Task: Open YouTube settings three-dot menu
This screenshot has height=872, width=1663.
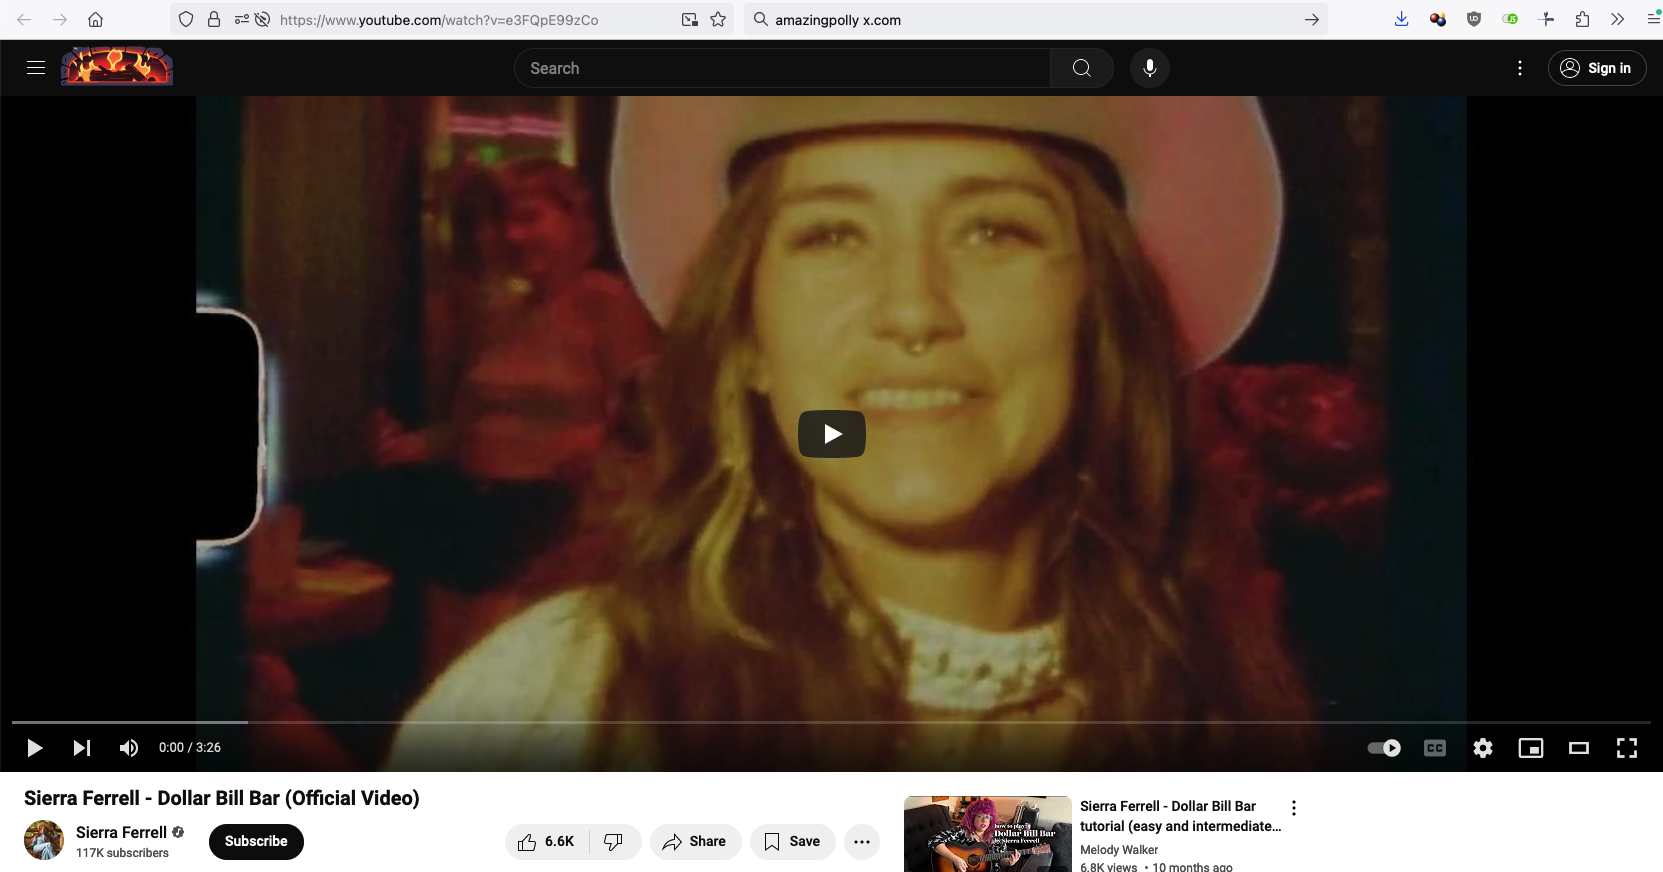Action: [1520, 68]
